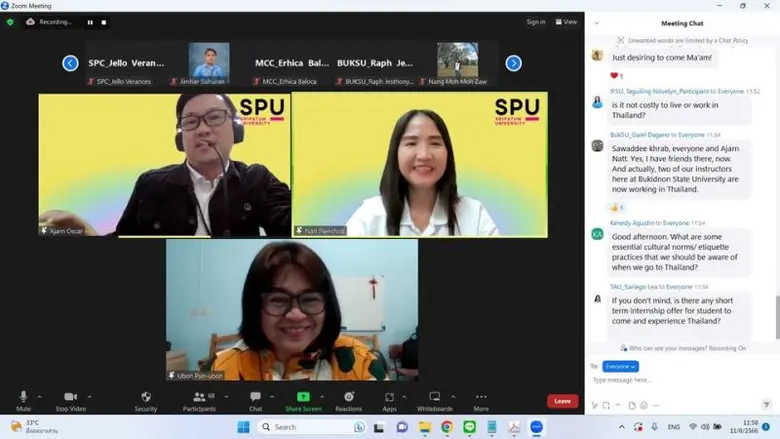This screenshot has height=439, width=780.
Task: Expand video options arrow beside Stop Video
Action: point(91,396)
